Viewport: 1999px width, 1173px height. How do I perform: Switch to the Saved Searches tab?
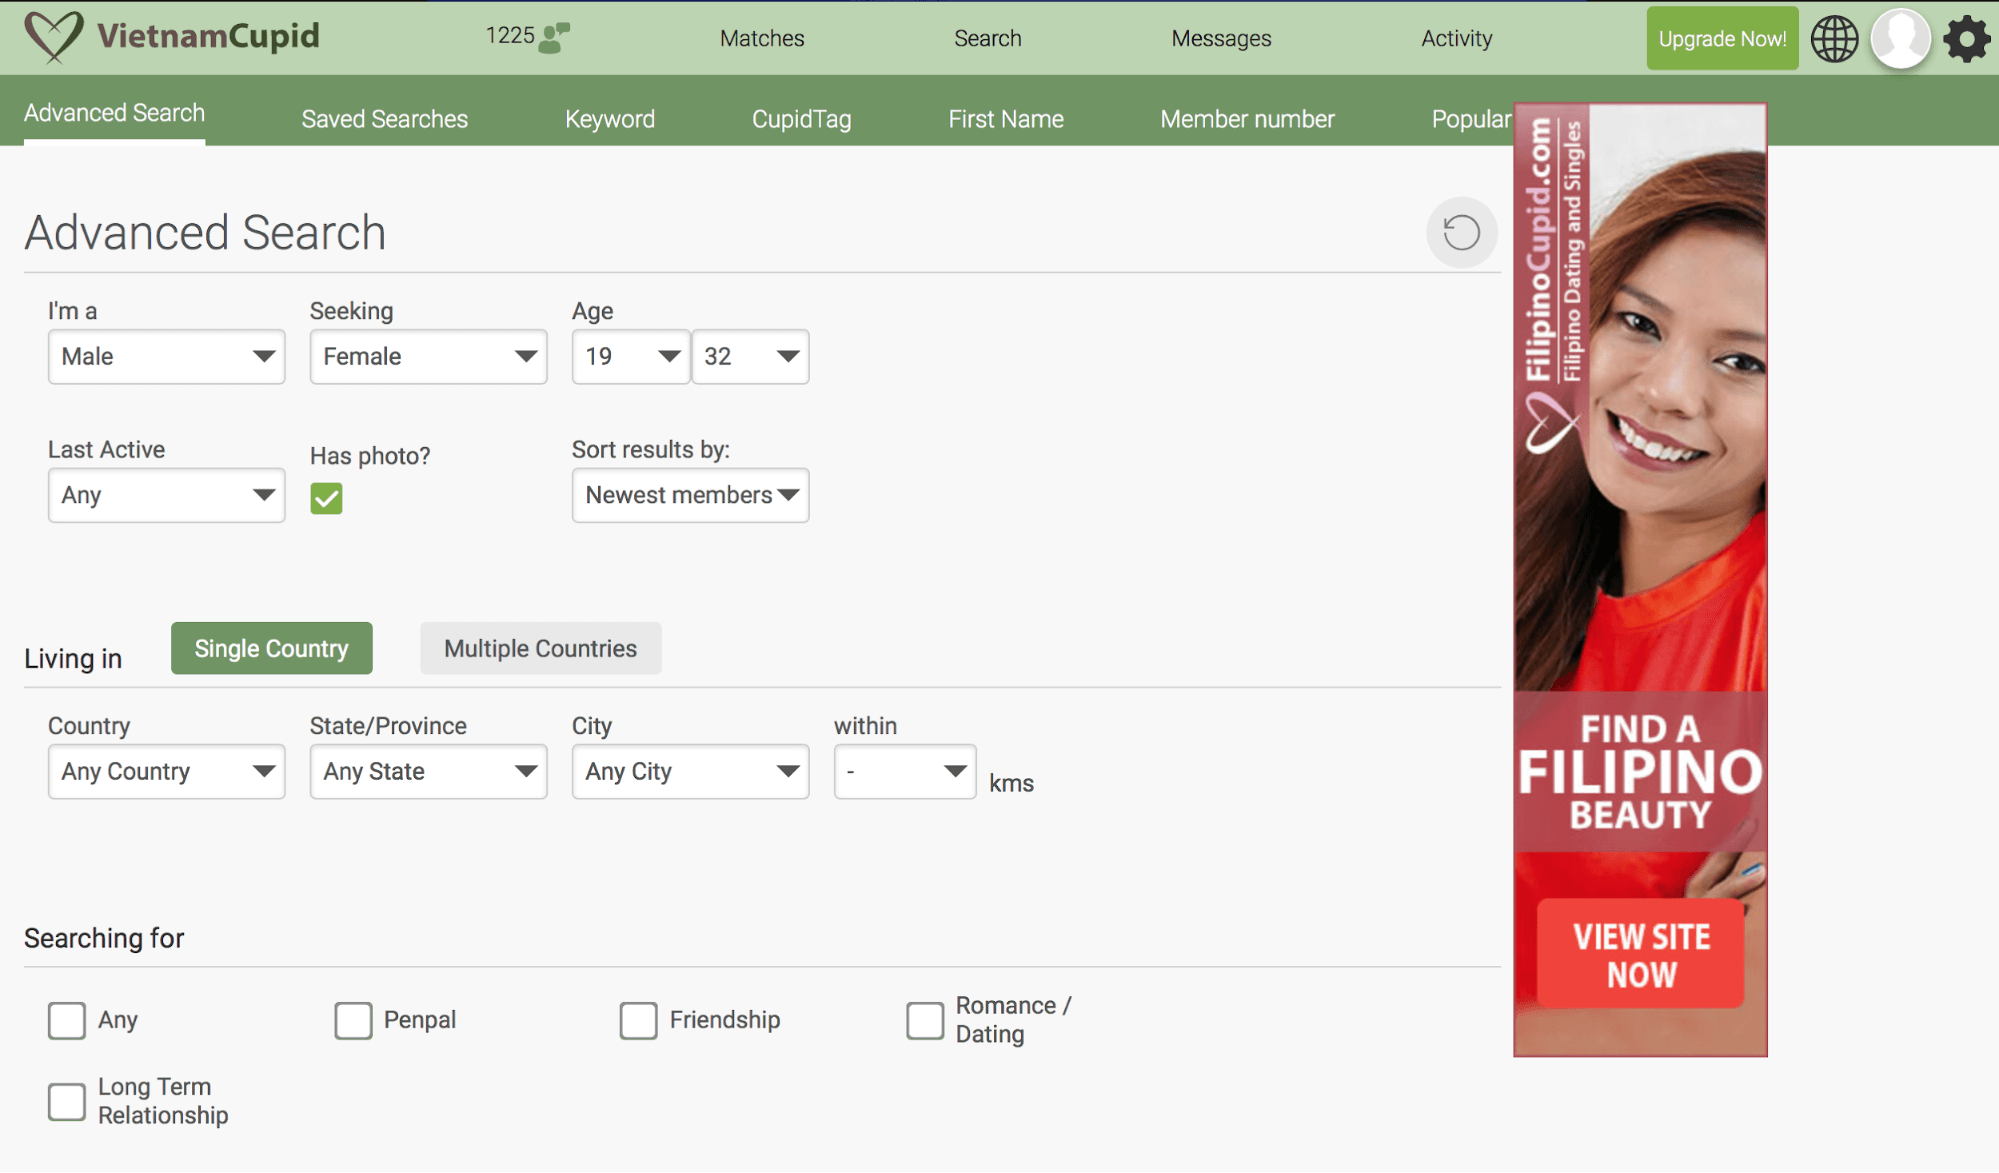point(385,119)
